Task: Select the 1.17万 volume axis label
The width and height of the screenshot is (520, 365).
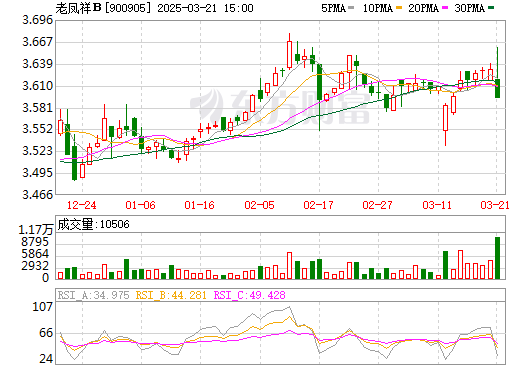Action: (x=36, y=230)
